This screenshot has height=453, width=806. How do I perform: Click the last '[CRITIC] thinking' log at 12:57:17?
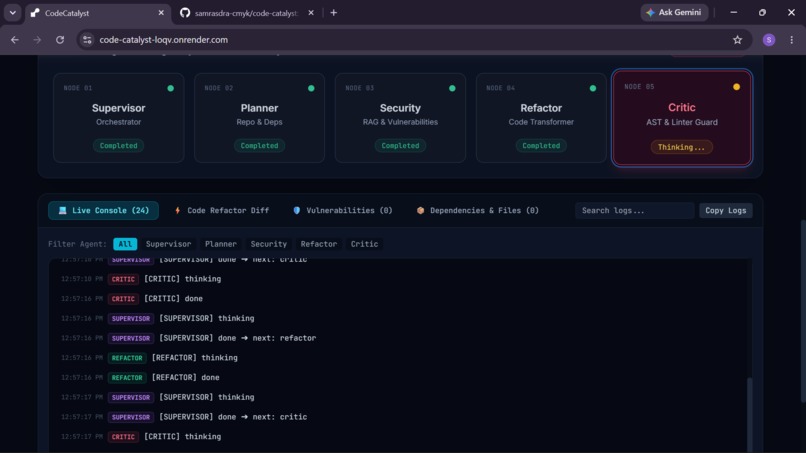[182, 437]
